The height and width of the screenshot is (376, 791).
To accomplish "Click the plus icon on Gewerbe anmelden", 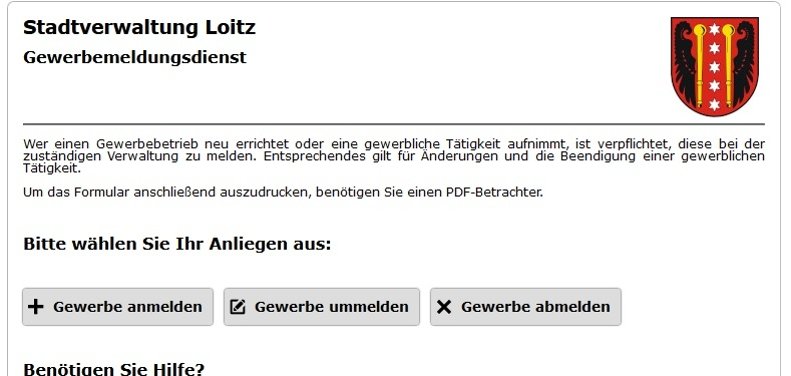I will (x=35, y=307).
